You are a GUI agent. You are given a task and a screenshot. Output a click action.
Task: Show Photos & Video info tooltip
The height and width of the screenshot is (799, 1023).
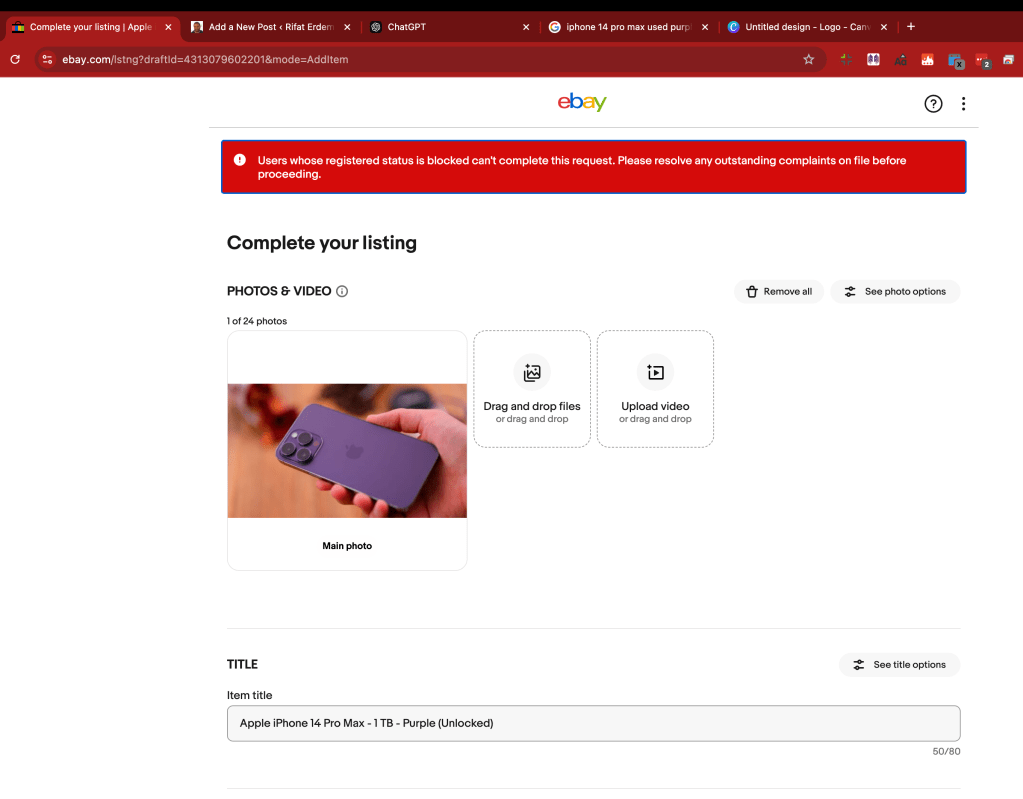coord(342,292)
